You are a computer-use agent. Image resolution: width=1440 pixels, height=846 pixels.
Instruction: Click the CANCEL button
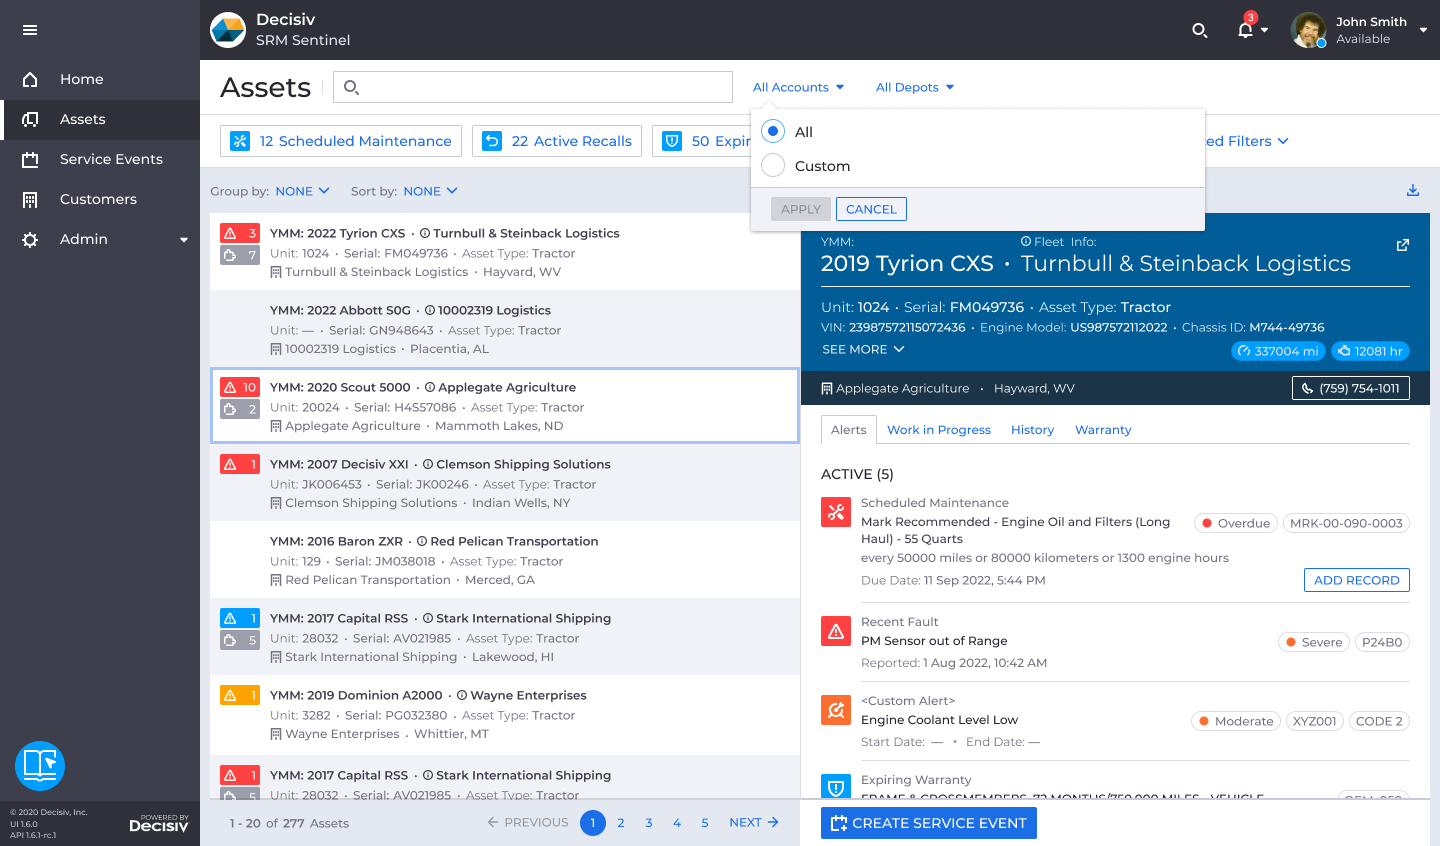(871, 209)
